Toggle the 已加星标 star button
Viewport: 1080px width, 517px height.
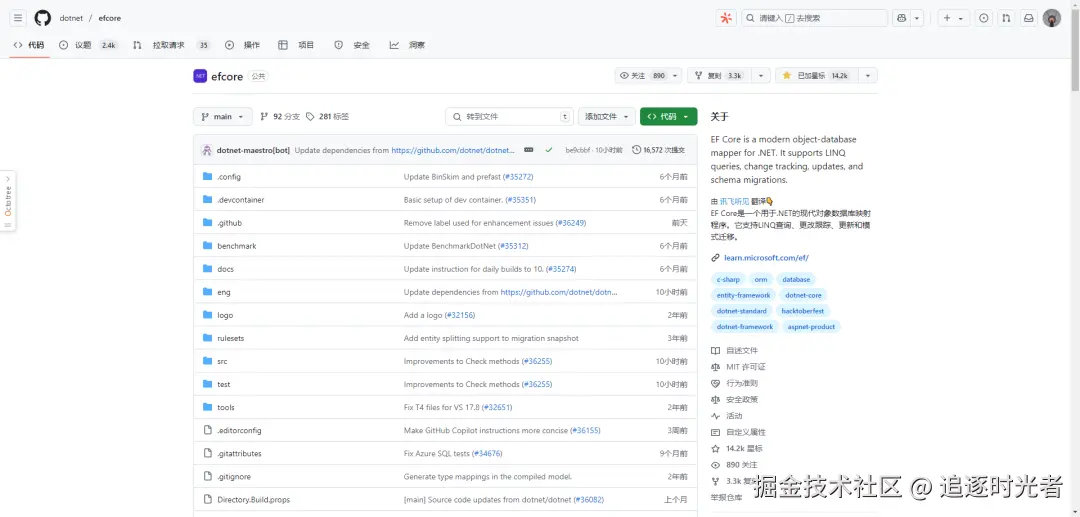[x=816, y=76]
